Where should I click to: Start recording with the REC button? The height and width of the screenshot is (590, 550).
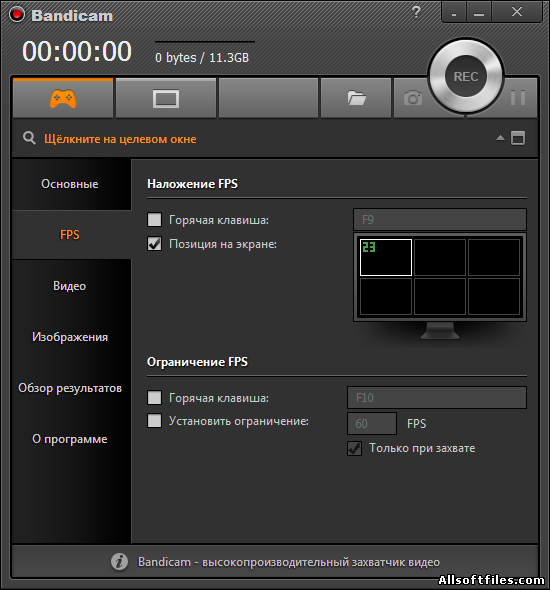click(x=466, y=76)
